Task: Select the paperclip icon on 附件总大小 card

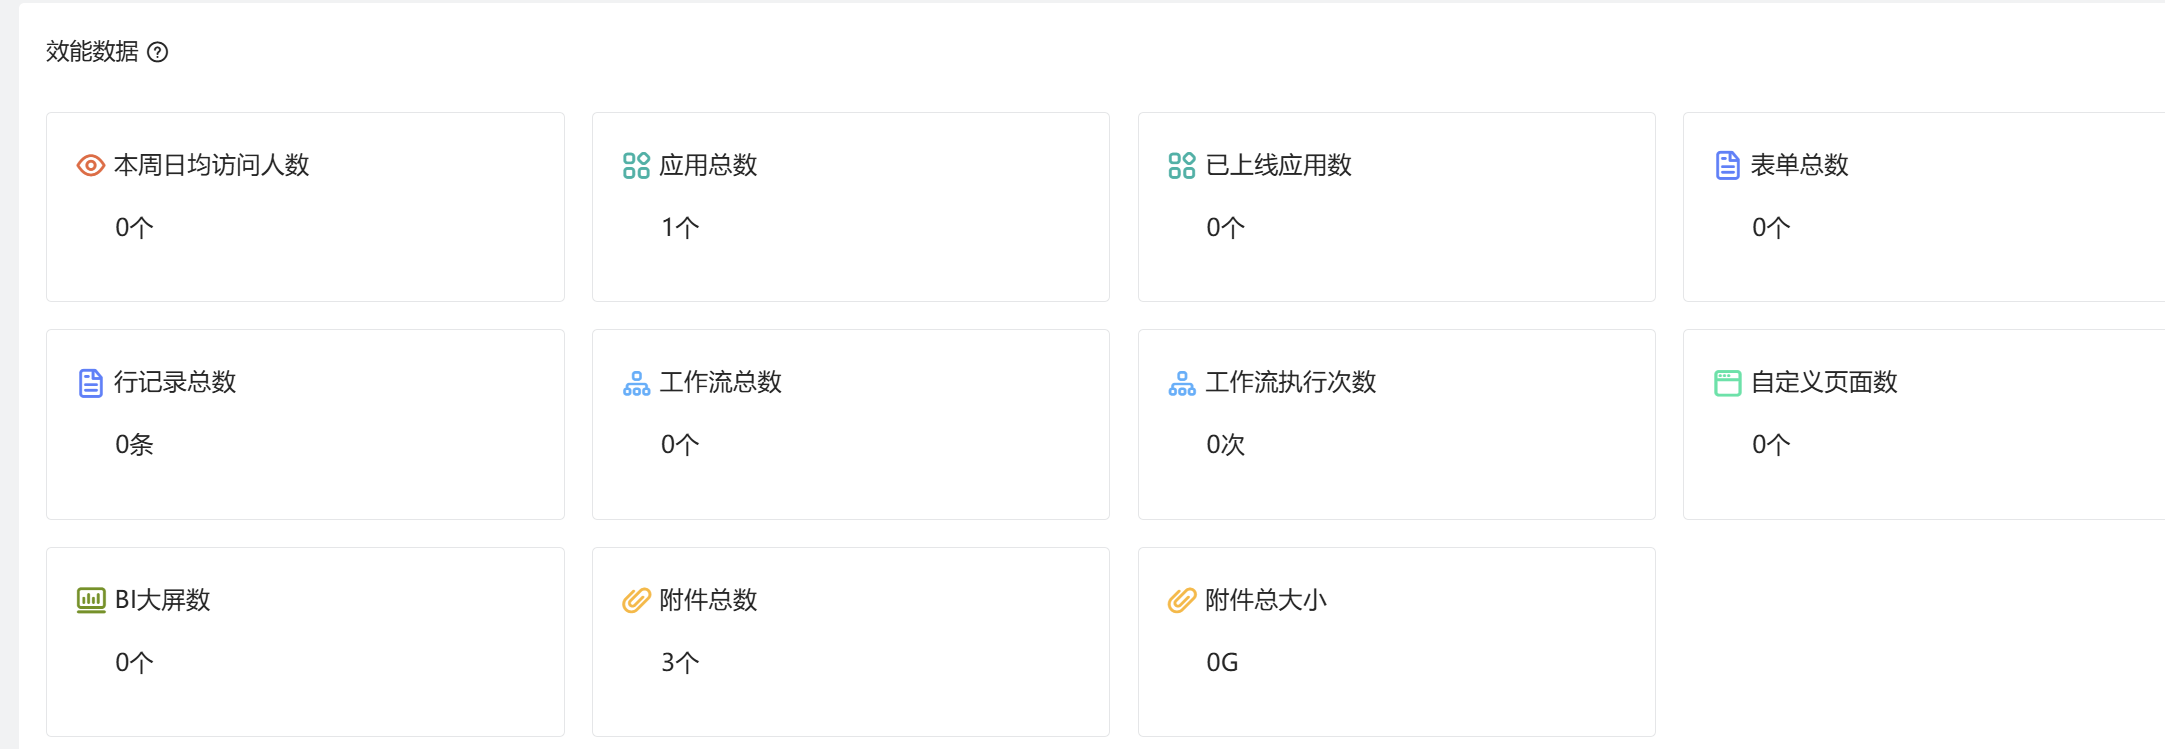Action: (x=1180, y=600)
